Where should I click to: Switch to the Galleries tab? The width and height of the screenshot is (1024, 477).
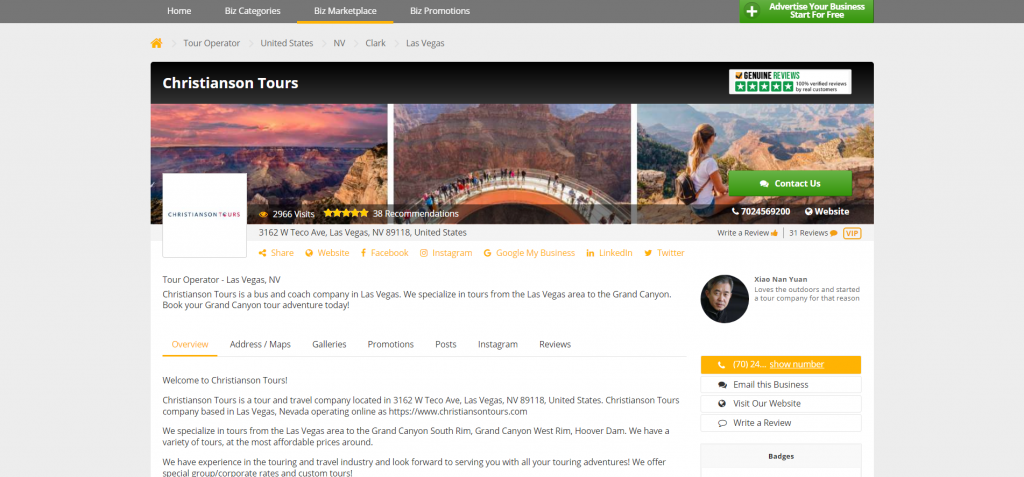[x=329, y=344]
